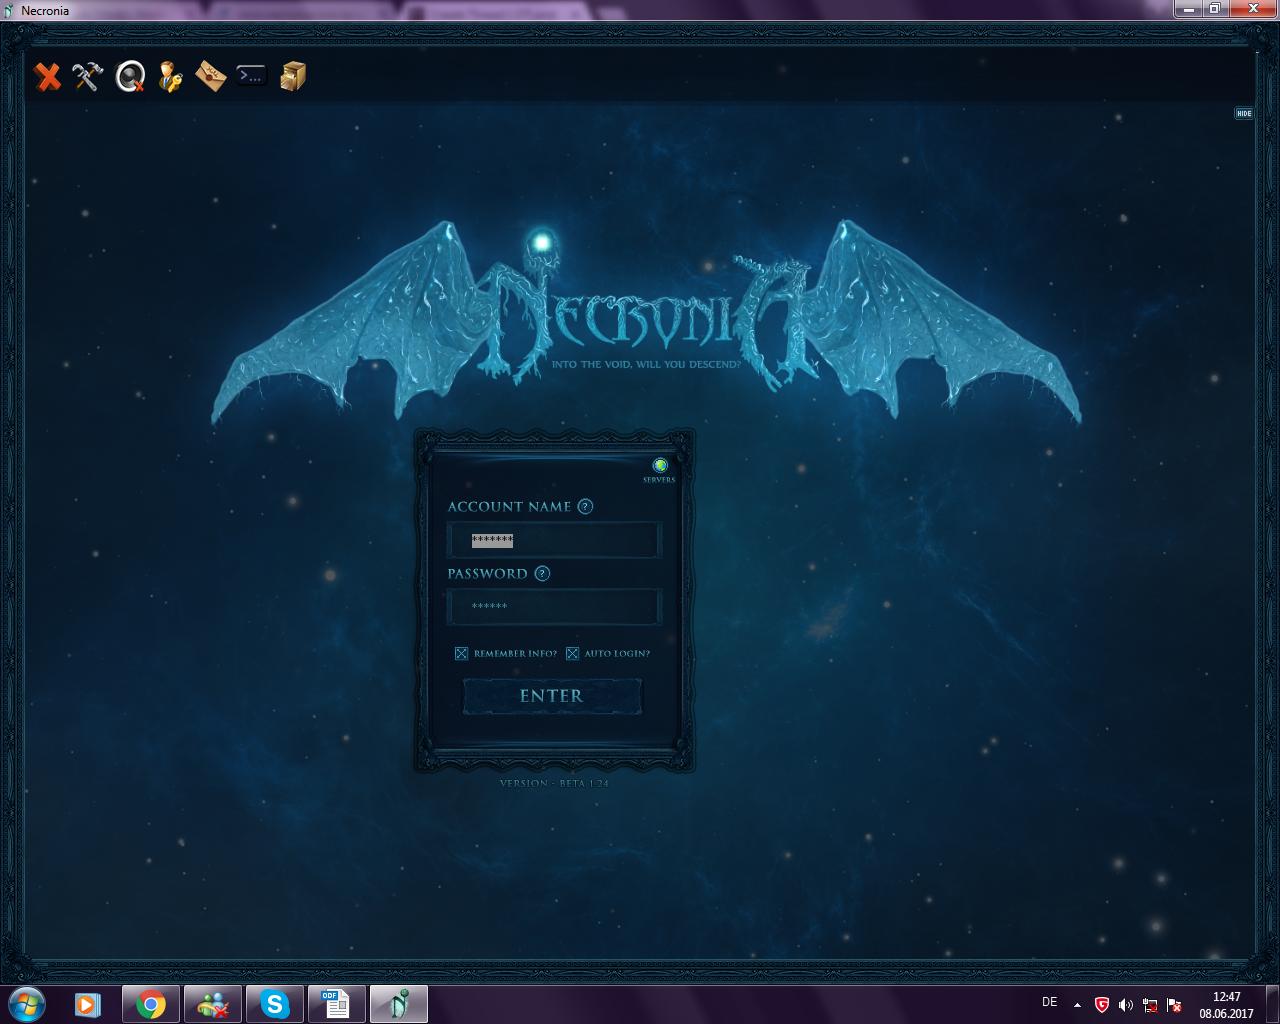Click the HIDE toolbar button
Viewport: 1280px width, 1024px height.
[x=1244, y=113]
